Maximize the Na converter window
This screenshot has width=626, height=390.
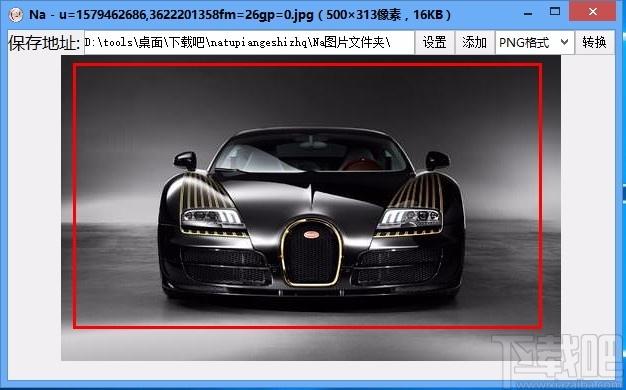(x=555, y=12)
